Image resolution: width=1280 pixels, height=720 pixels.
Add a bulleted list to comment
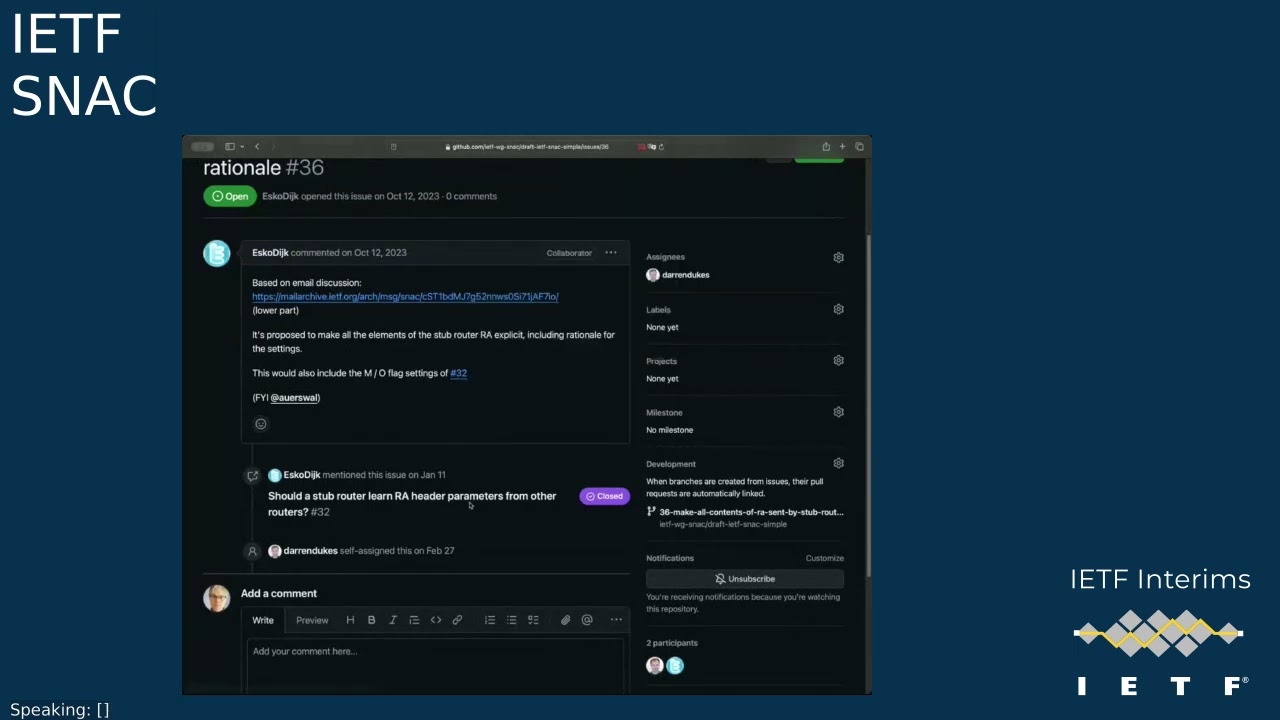[511, 620]
